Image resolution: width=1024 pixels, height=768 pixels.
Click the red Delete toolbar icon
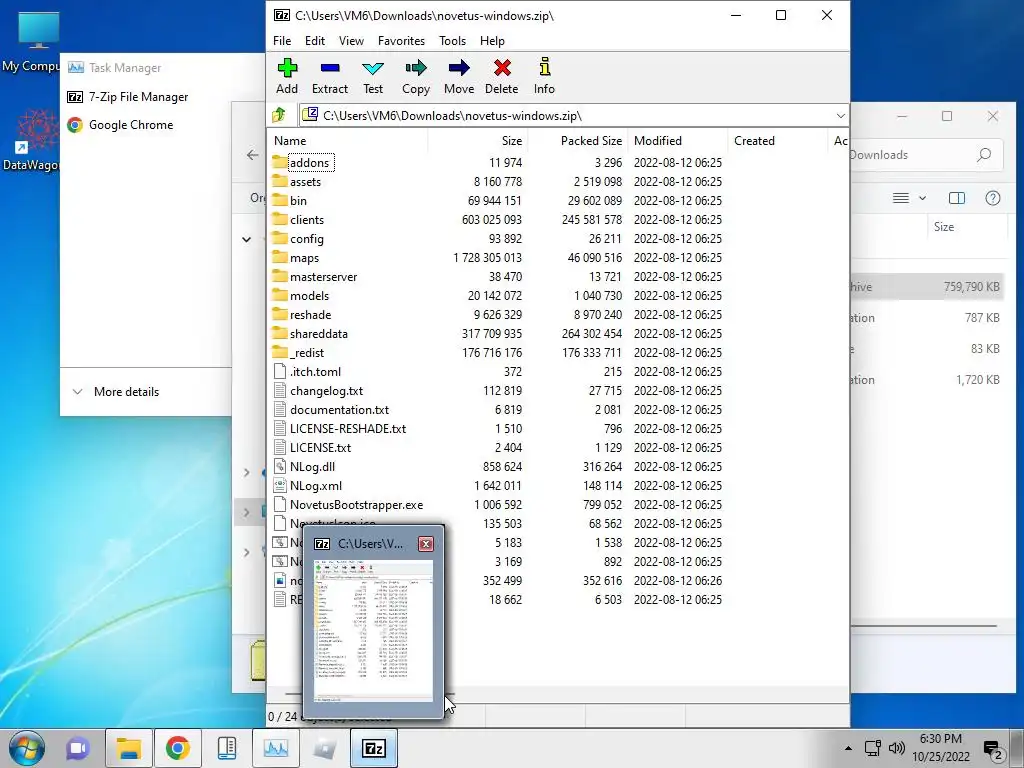pyautogui.click(x=502, y=76)
